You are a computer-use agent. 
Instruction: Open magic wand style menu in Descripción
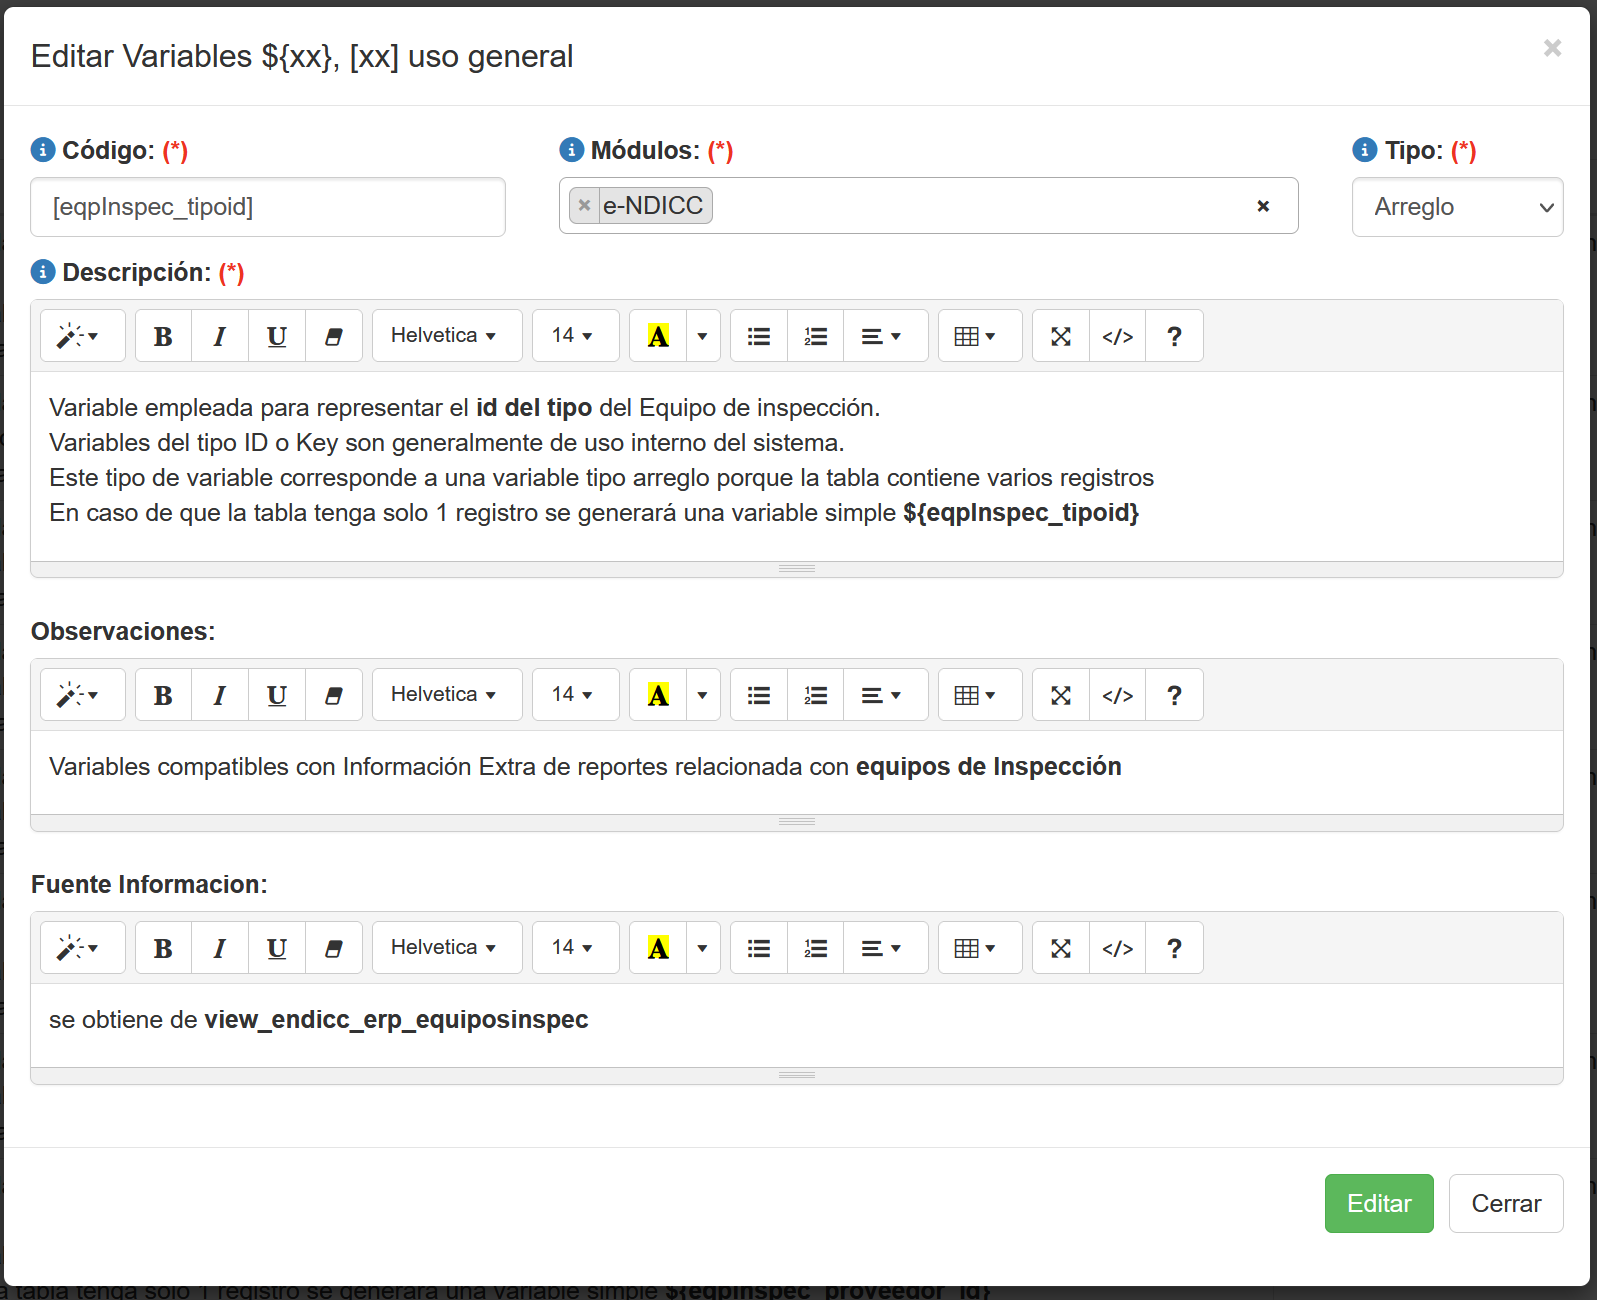(78, 336)
